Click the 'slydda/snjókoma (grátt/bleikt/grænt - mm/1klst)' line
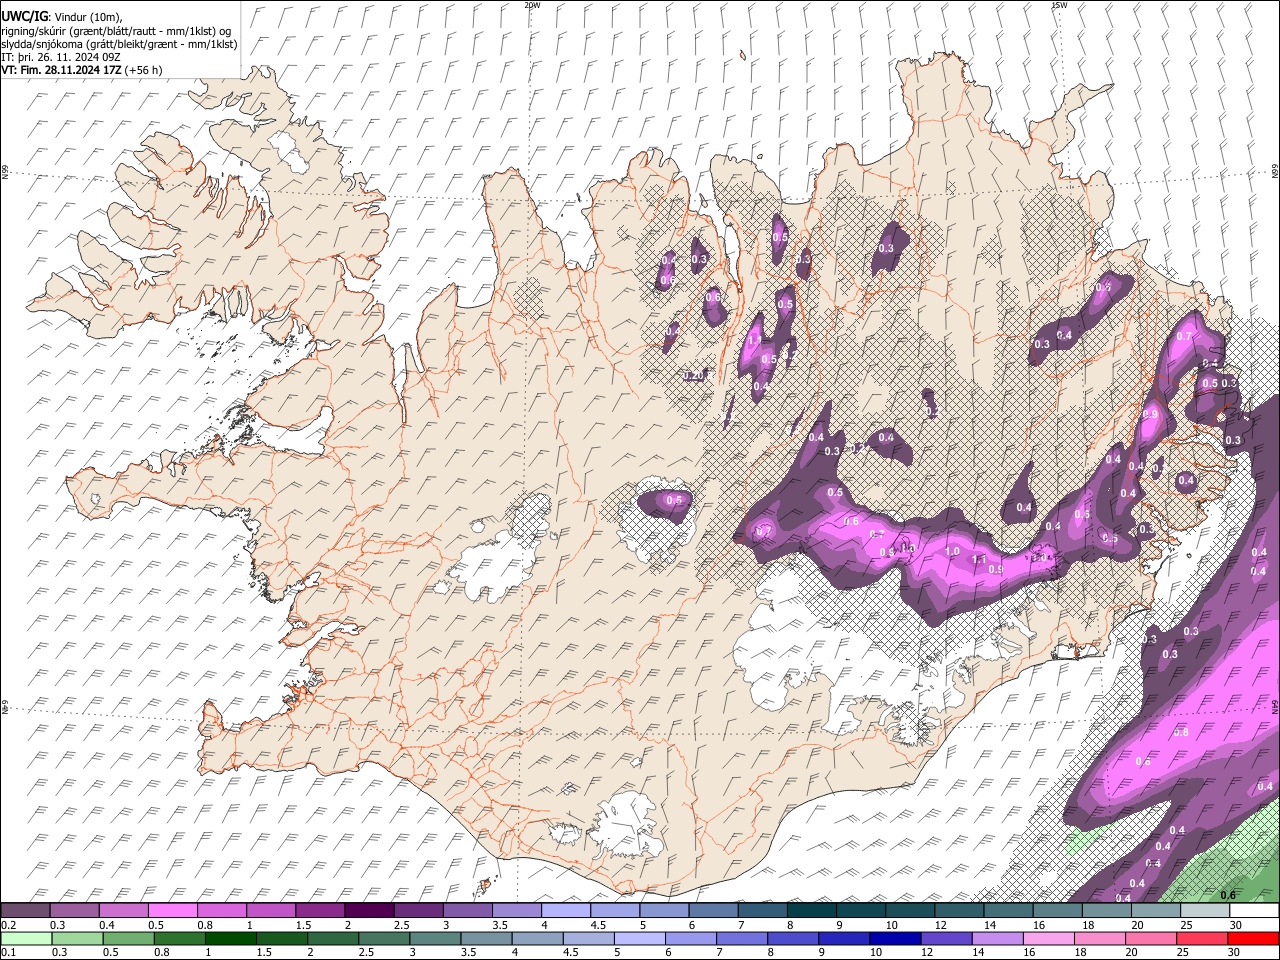The image size is (1280, 960). [120, 44]
